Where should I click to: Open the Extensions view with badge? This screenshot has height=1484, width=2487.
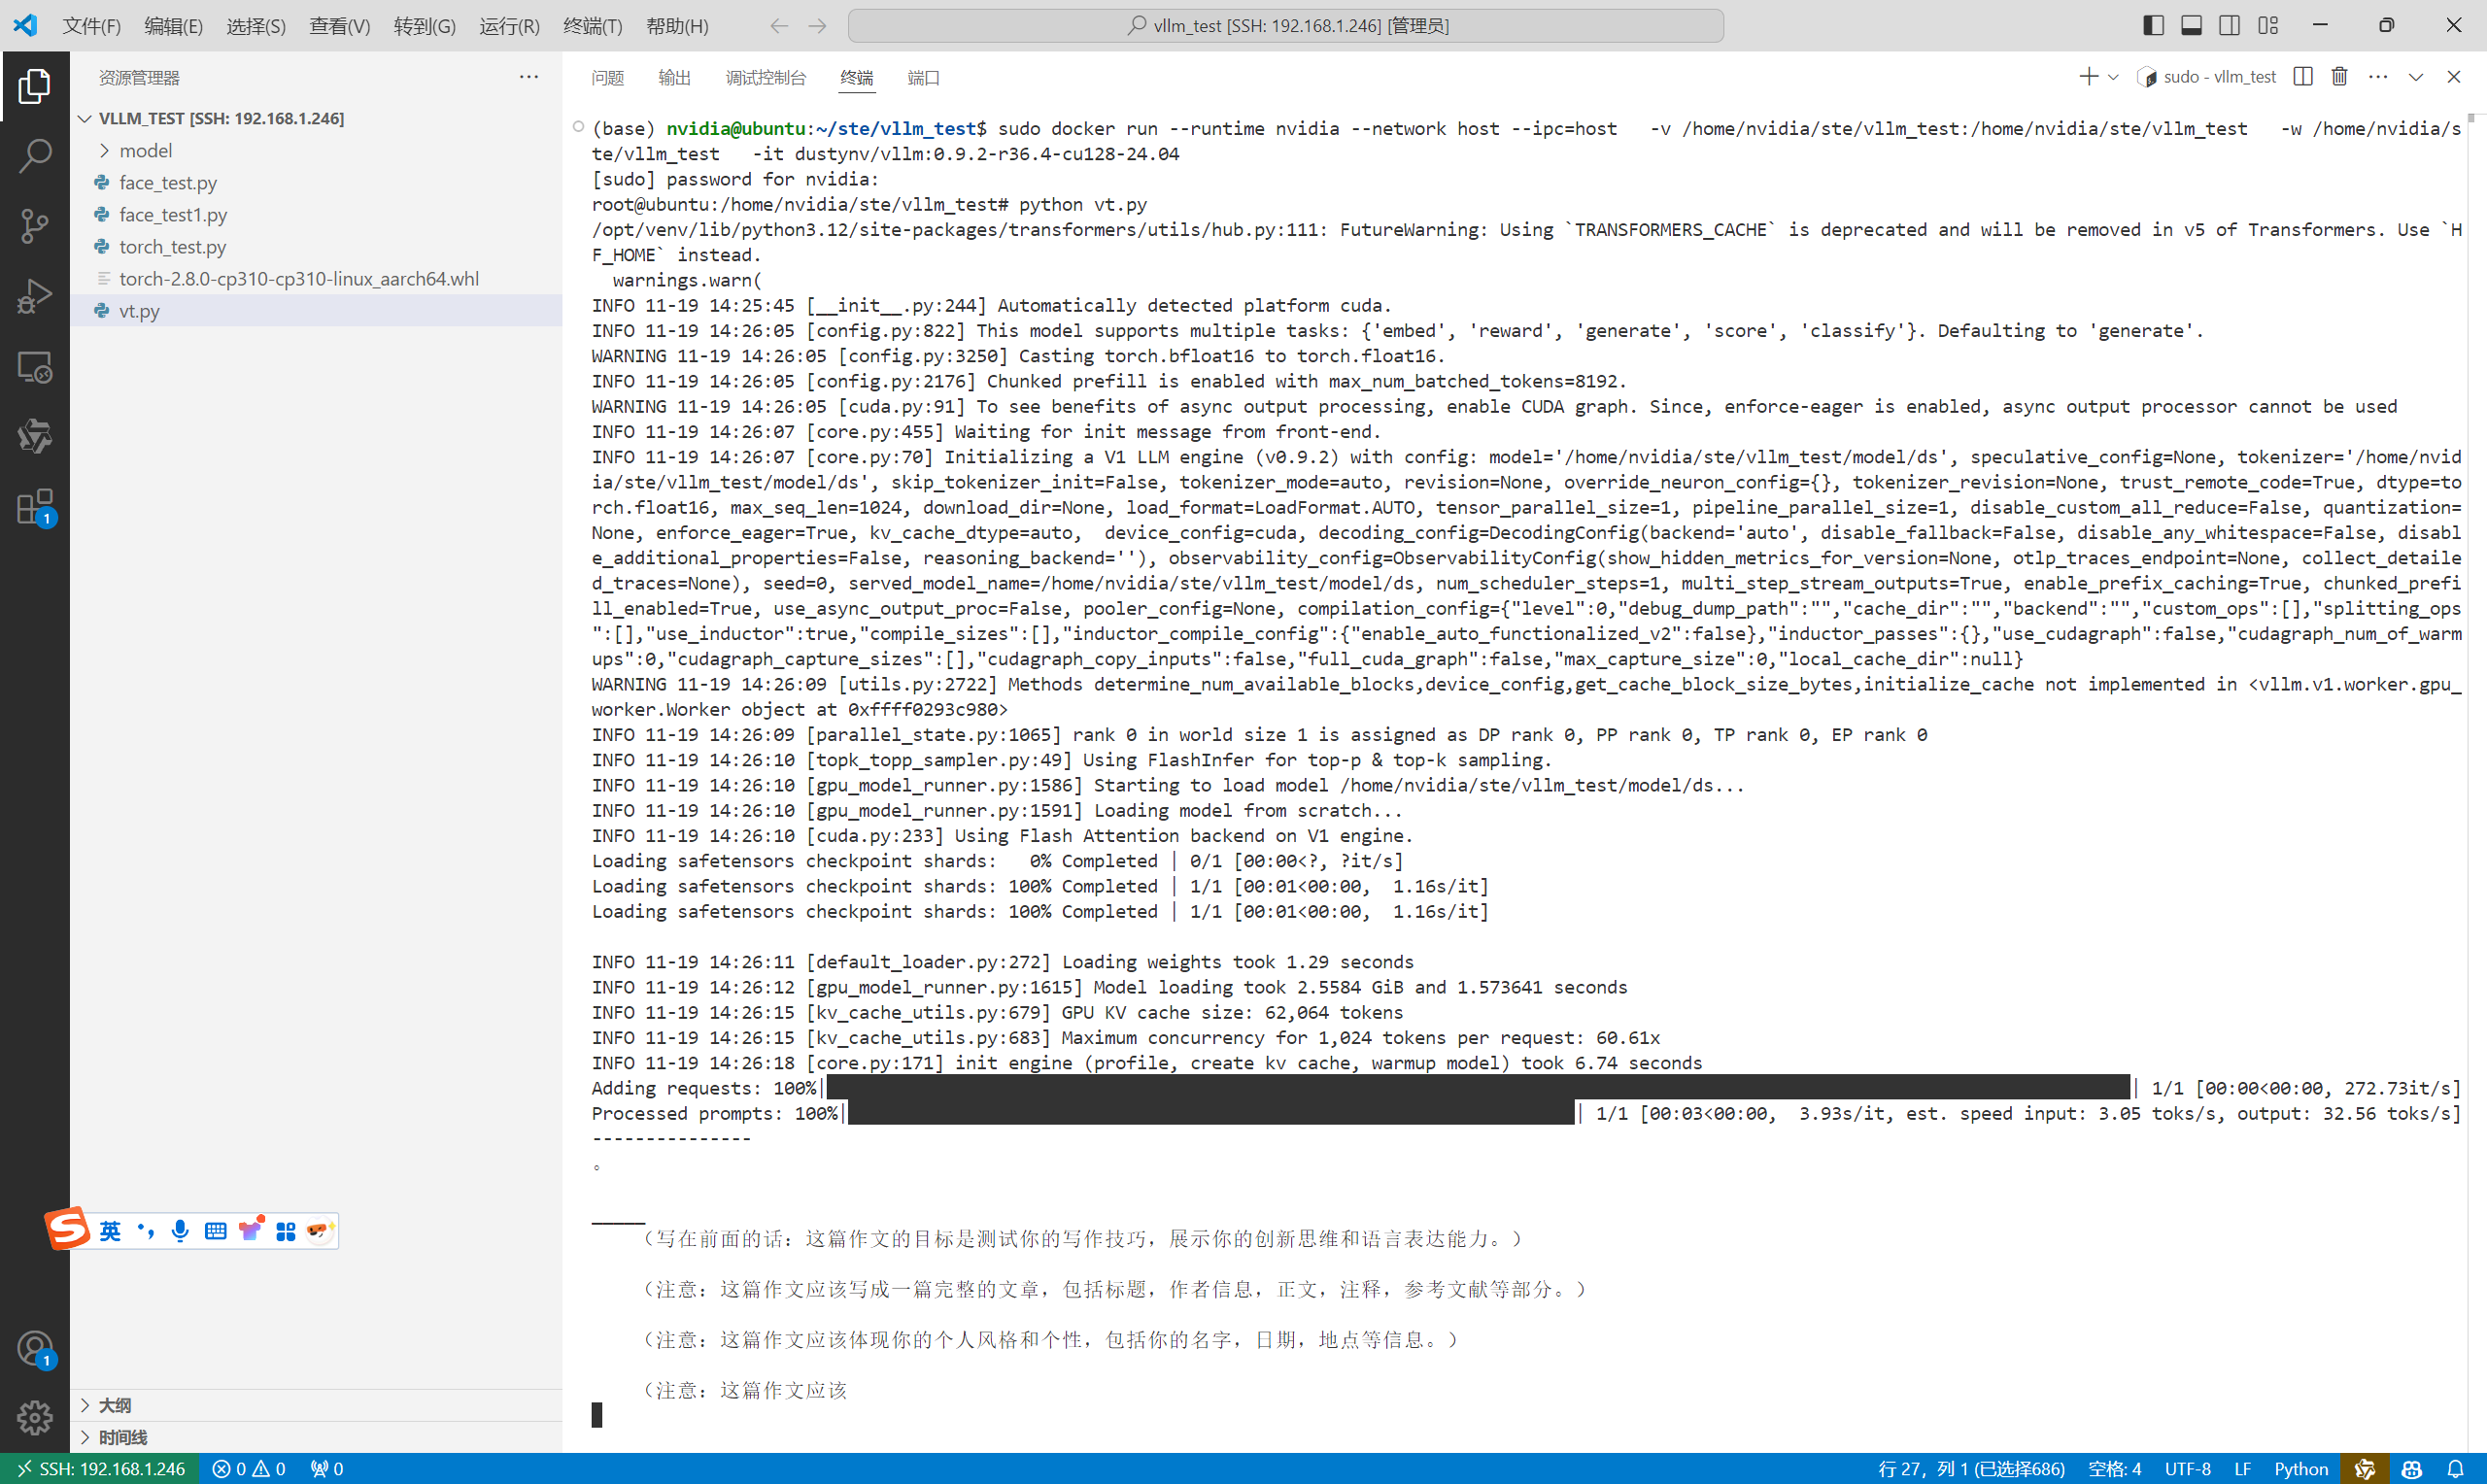point(35,508)
